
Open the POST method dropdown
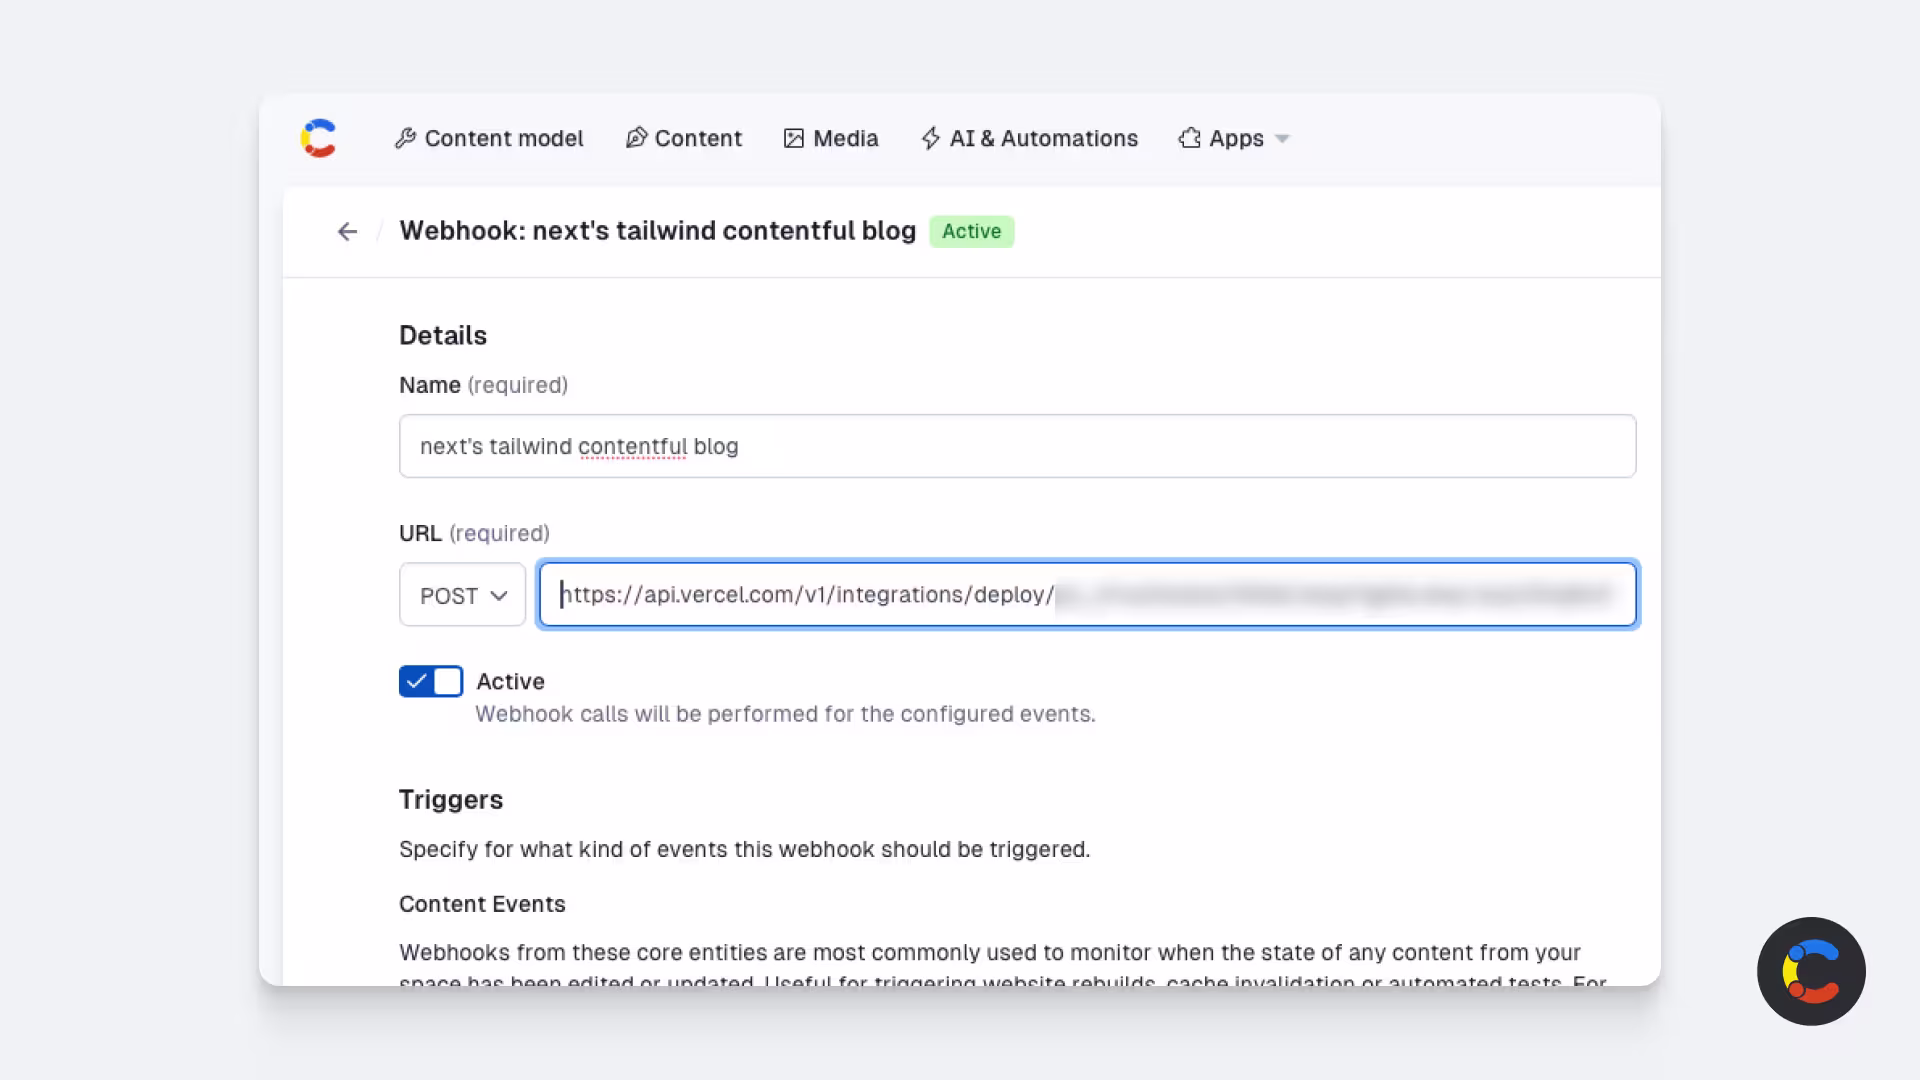[462, 595]
